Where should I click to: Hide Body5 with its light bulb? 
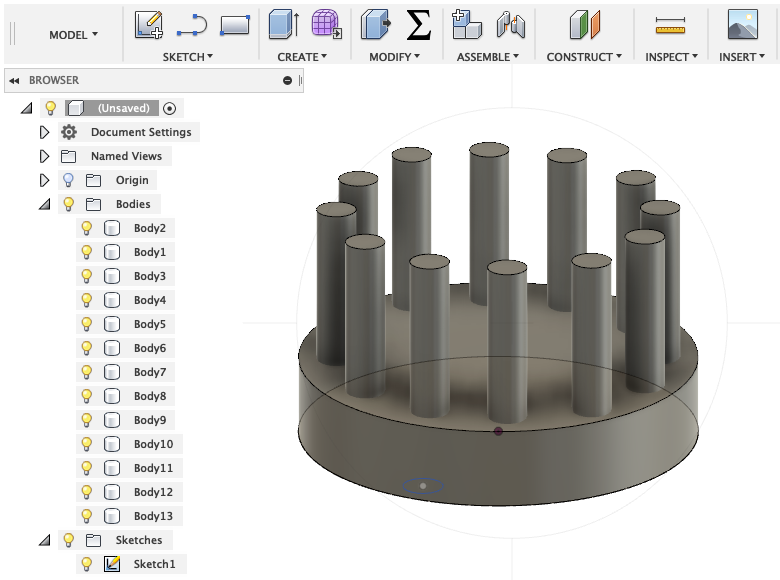click(x=87, y=324)
